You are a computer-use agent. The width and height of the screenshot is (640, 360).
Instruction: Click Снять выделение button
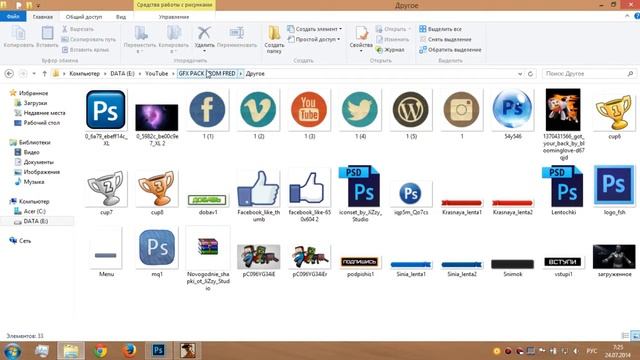click(x=445, y=39)
